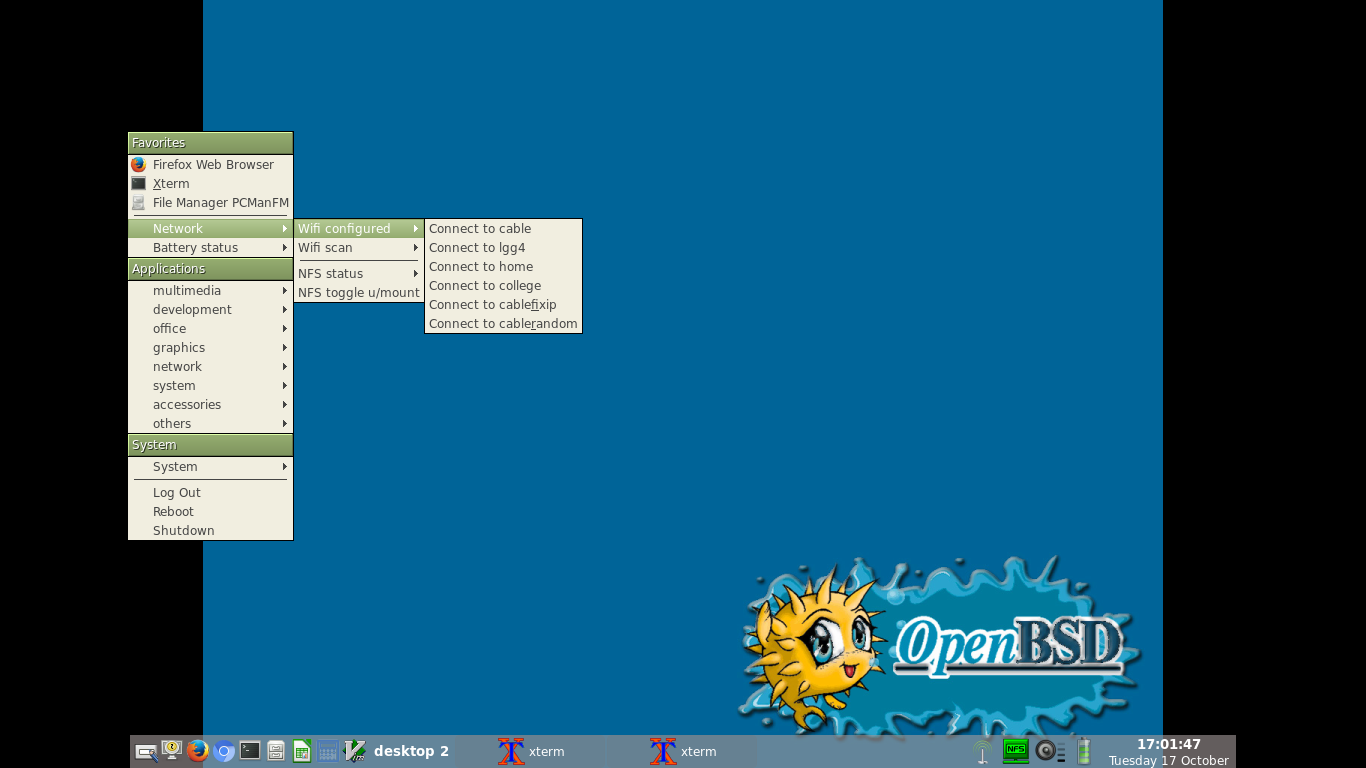Expand the office applications category

point(210,329)
